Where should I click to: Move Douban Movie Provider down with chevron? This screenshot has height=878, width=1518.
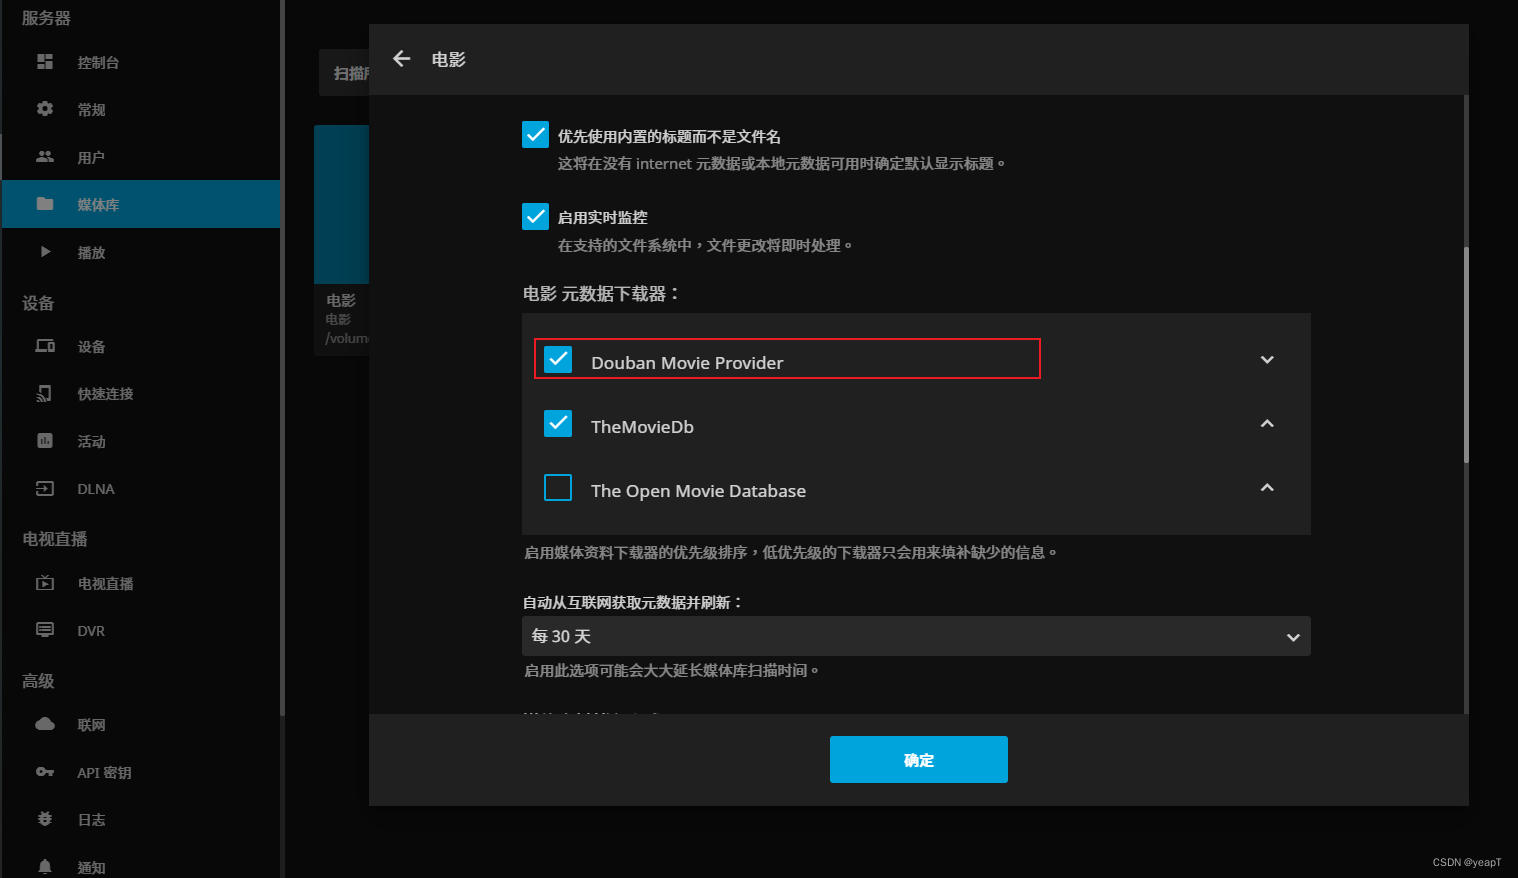point(1267,360)
